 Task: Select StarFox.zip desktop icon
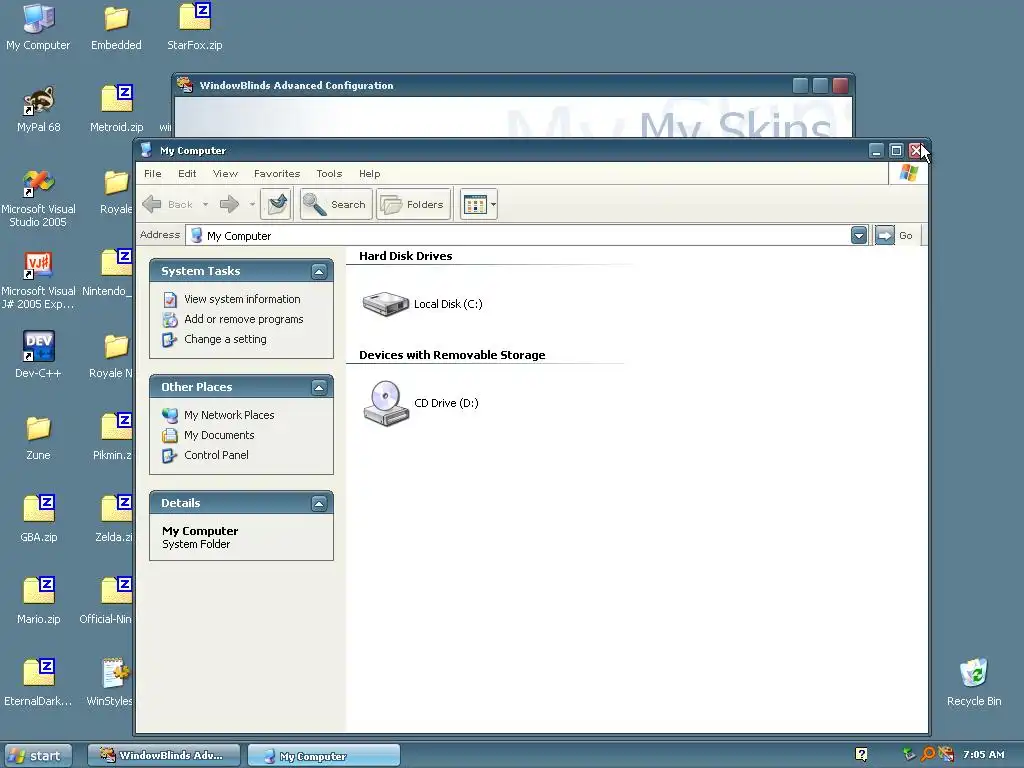coord(195,27)
